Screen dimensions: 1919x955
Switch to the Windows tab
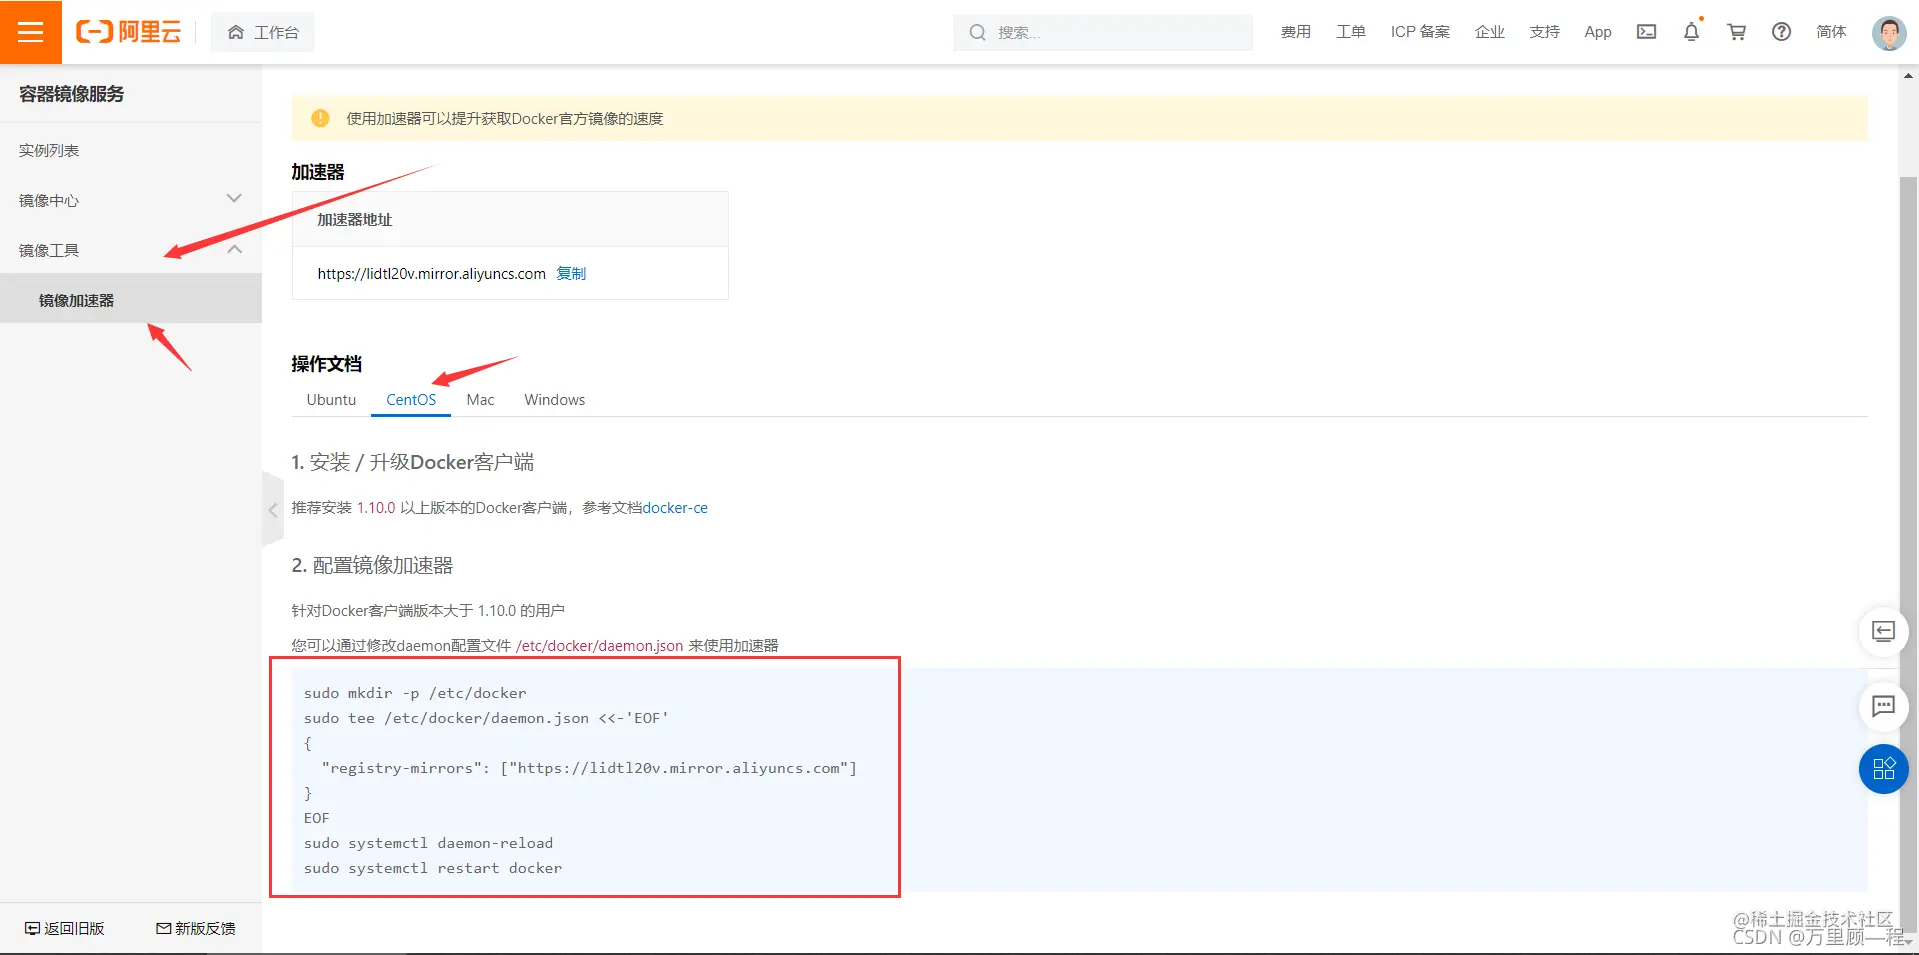point(554,399)
